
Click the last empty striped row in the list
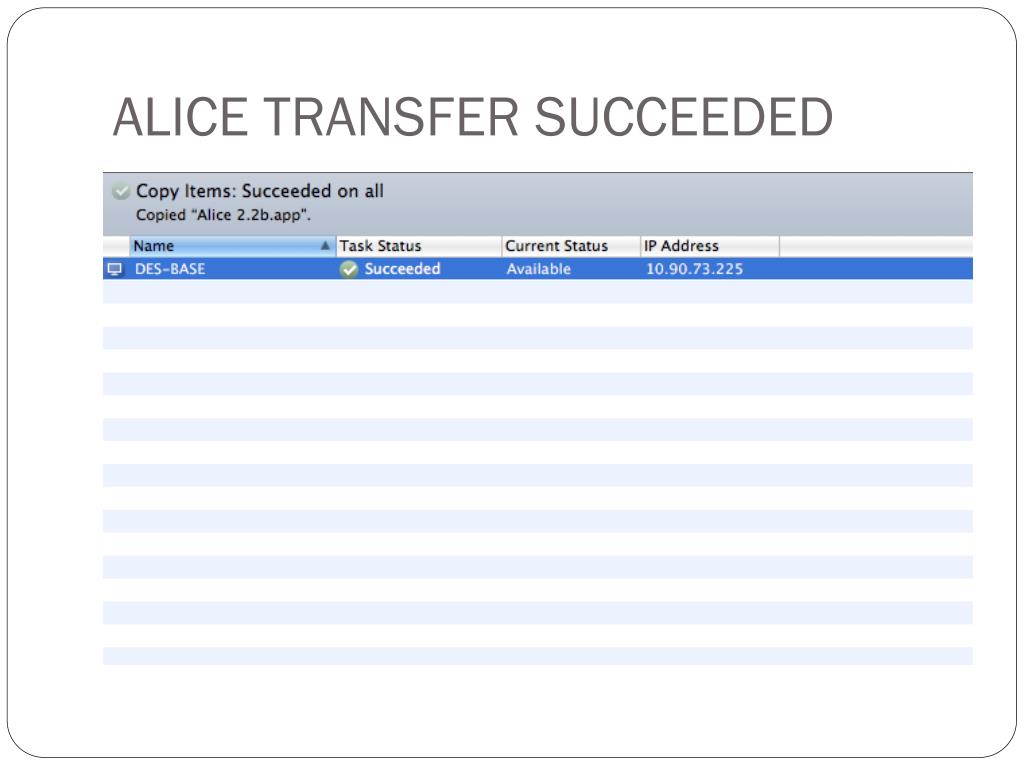[x=537, y=656]
